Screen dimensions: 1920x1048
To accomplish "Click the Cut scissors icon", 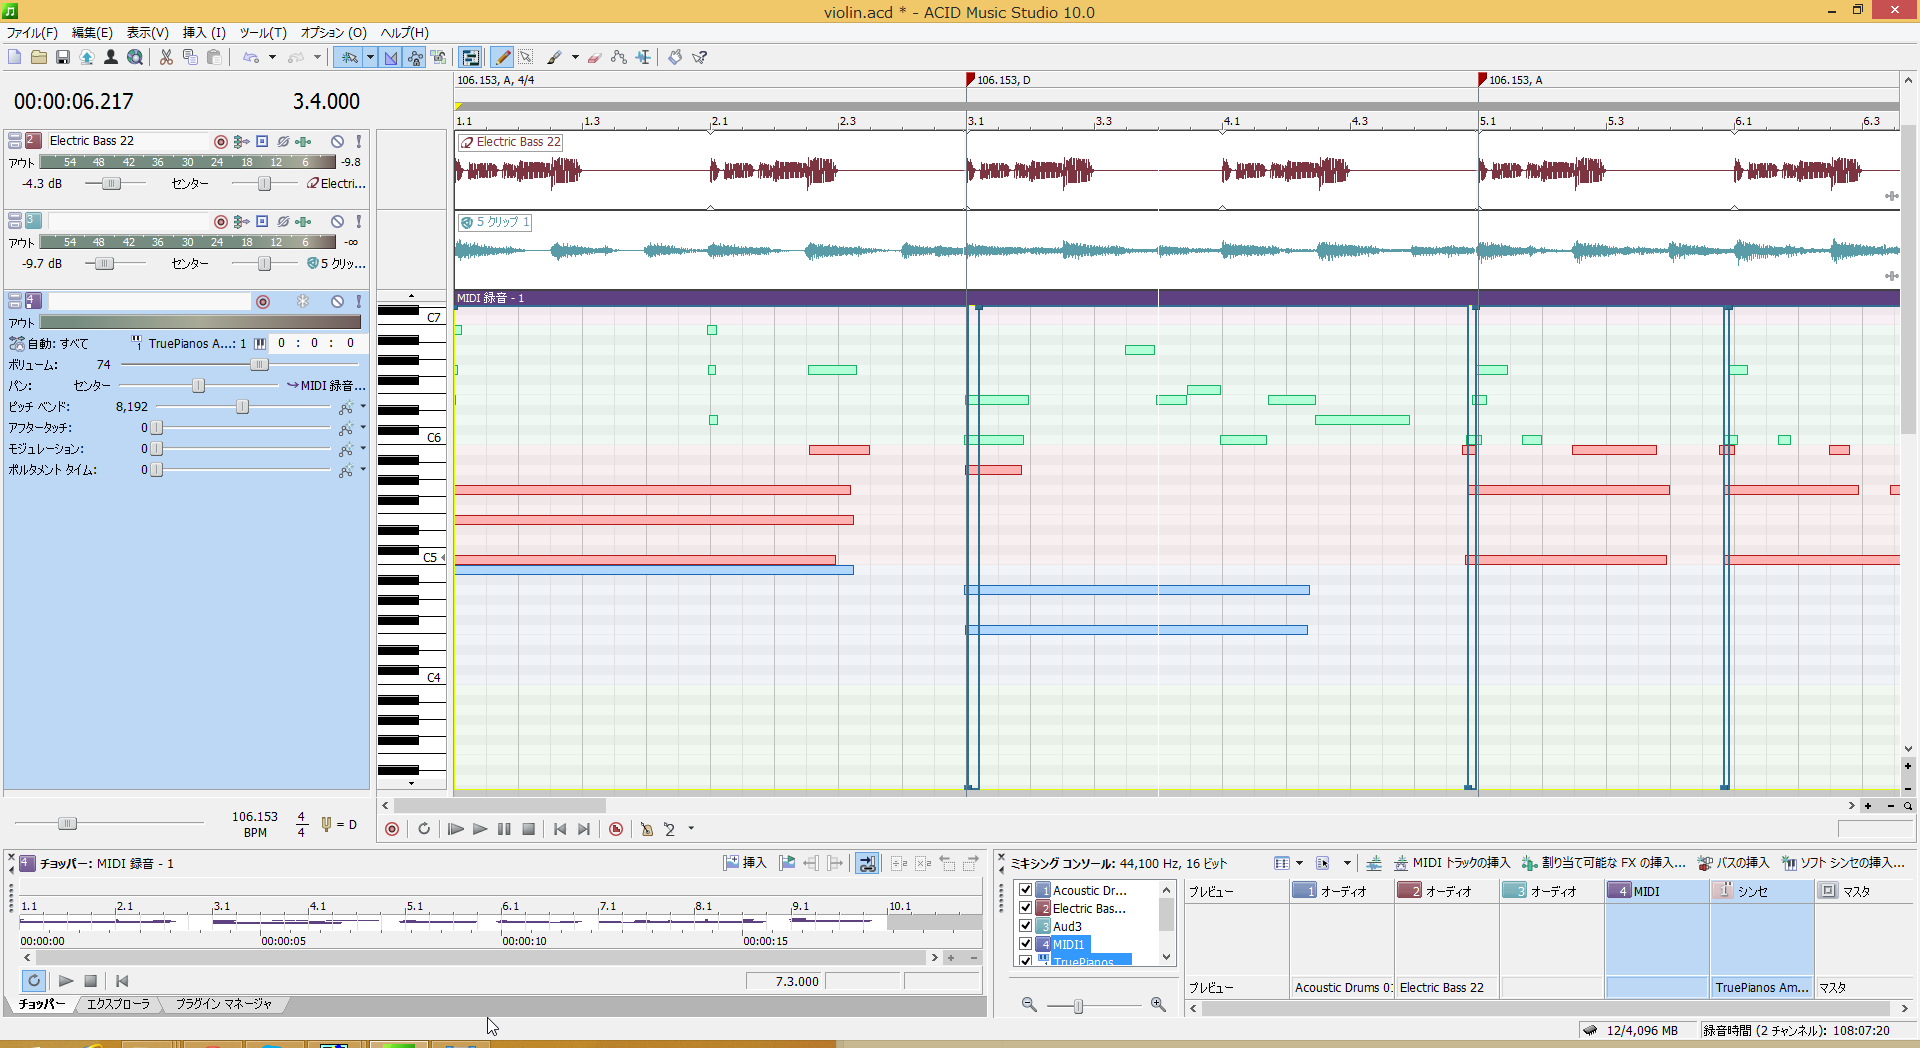I will (166, 57).
